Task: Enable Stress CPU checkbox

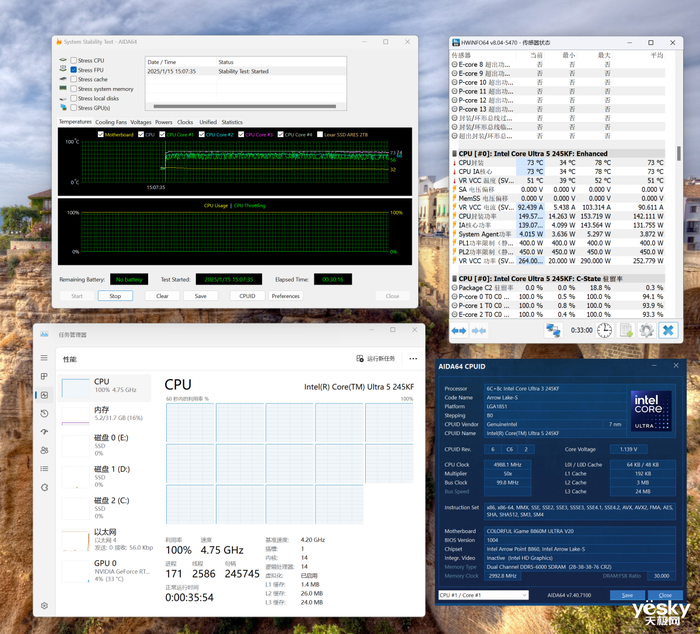Action: (x=74, y=60)
